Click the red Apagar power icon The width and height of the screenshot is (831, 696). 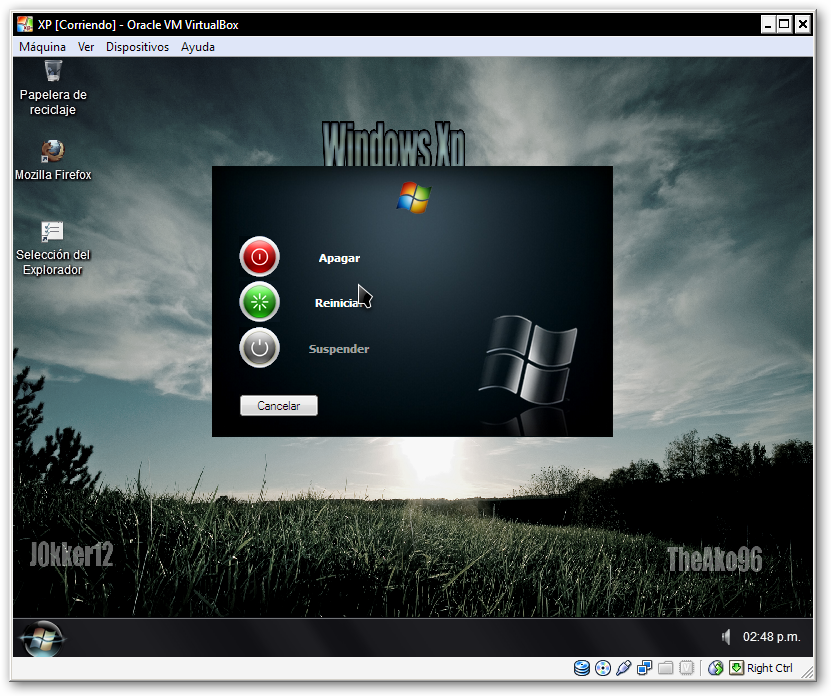259,257
